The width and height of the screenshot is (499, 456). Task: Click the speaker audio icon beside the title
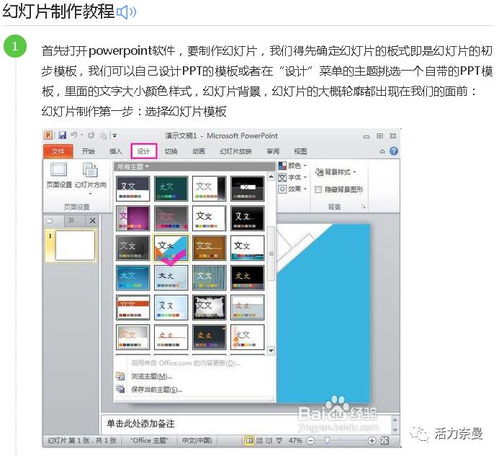click(126, 12)
